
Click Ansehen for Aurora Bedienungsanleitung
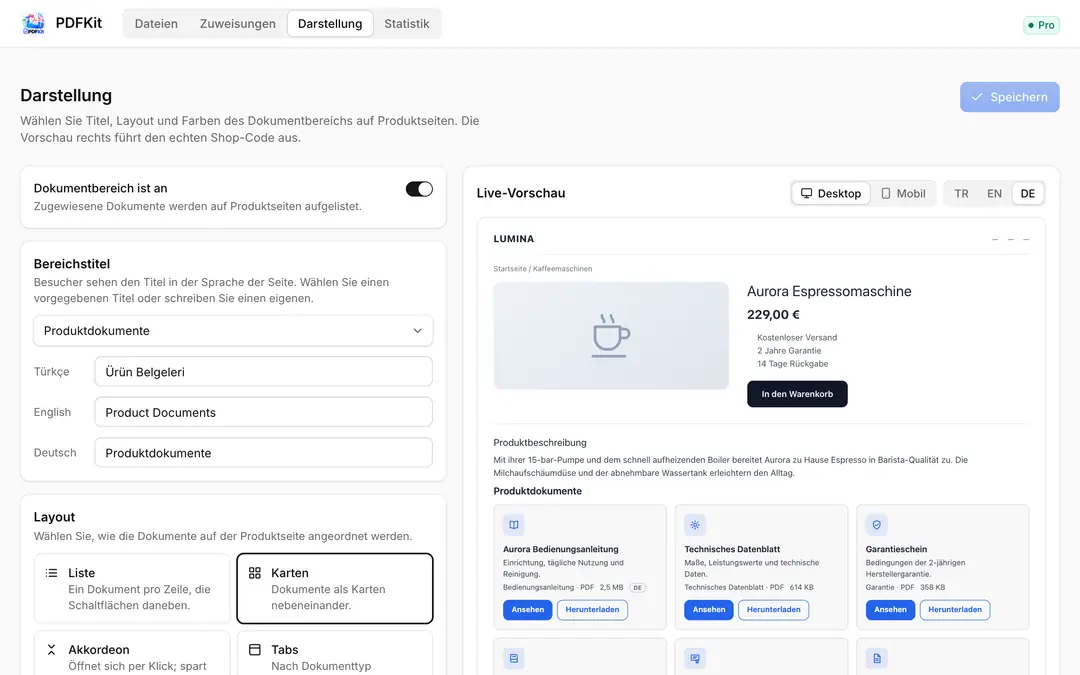(x=528, y=610)
